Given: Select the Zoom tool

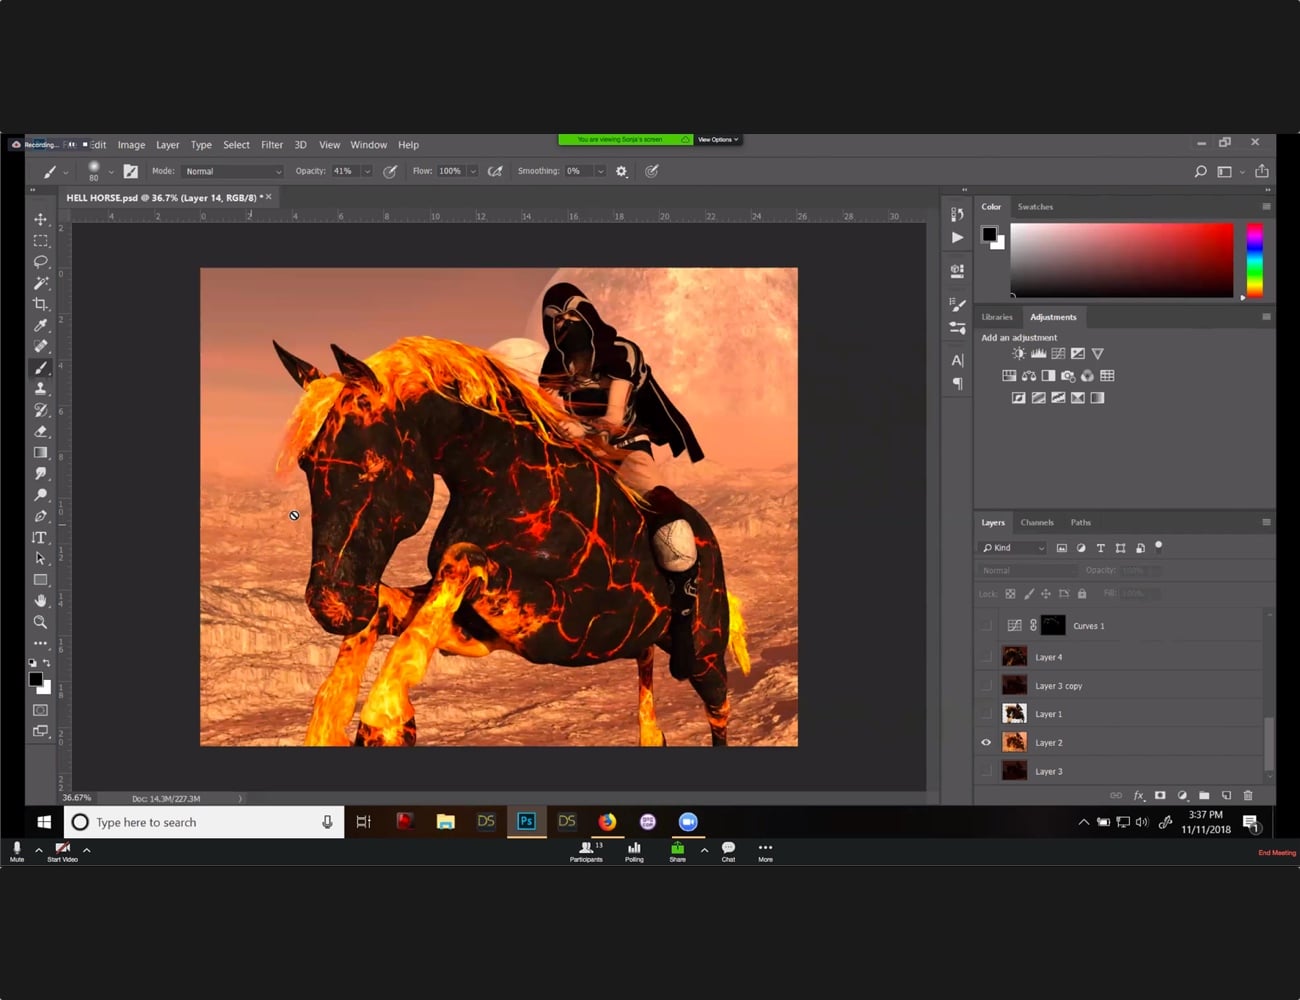Looking at the screenshot, I should (42, 622).
